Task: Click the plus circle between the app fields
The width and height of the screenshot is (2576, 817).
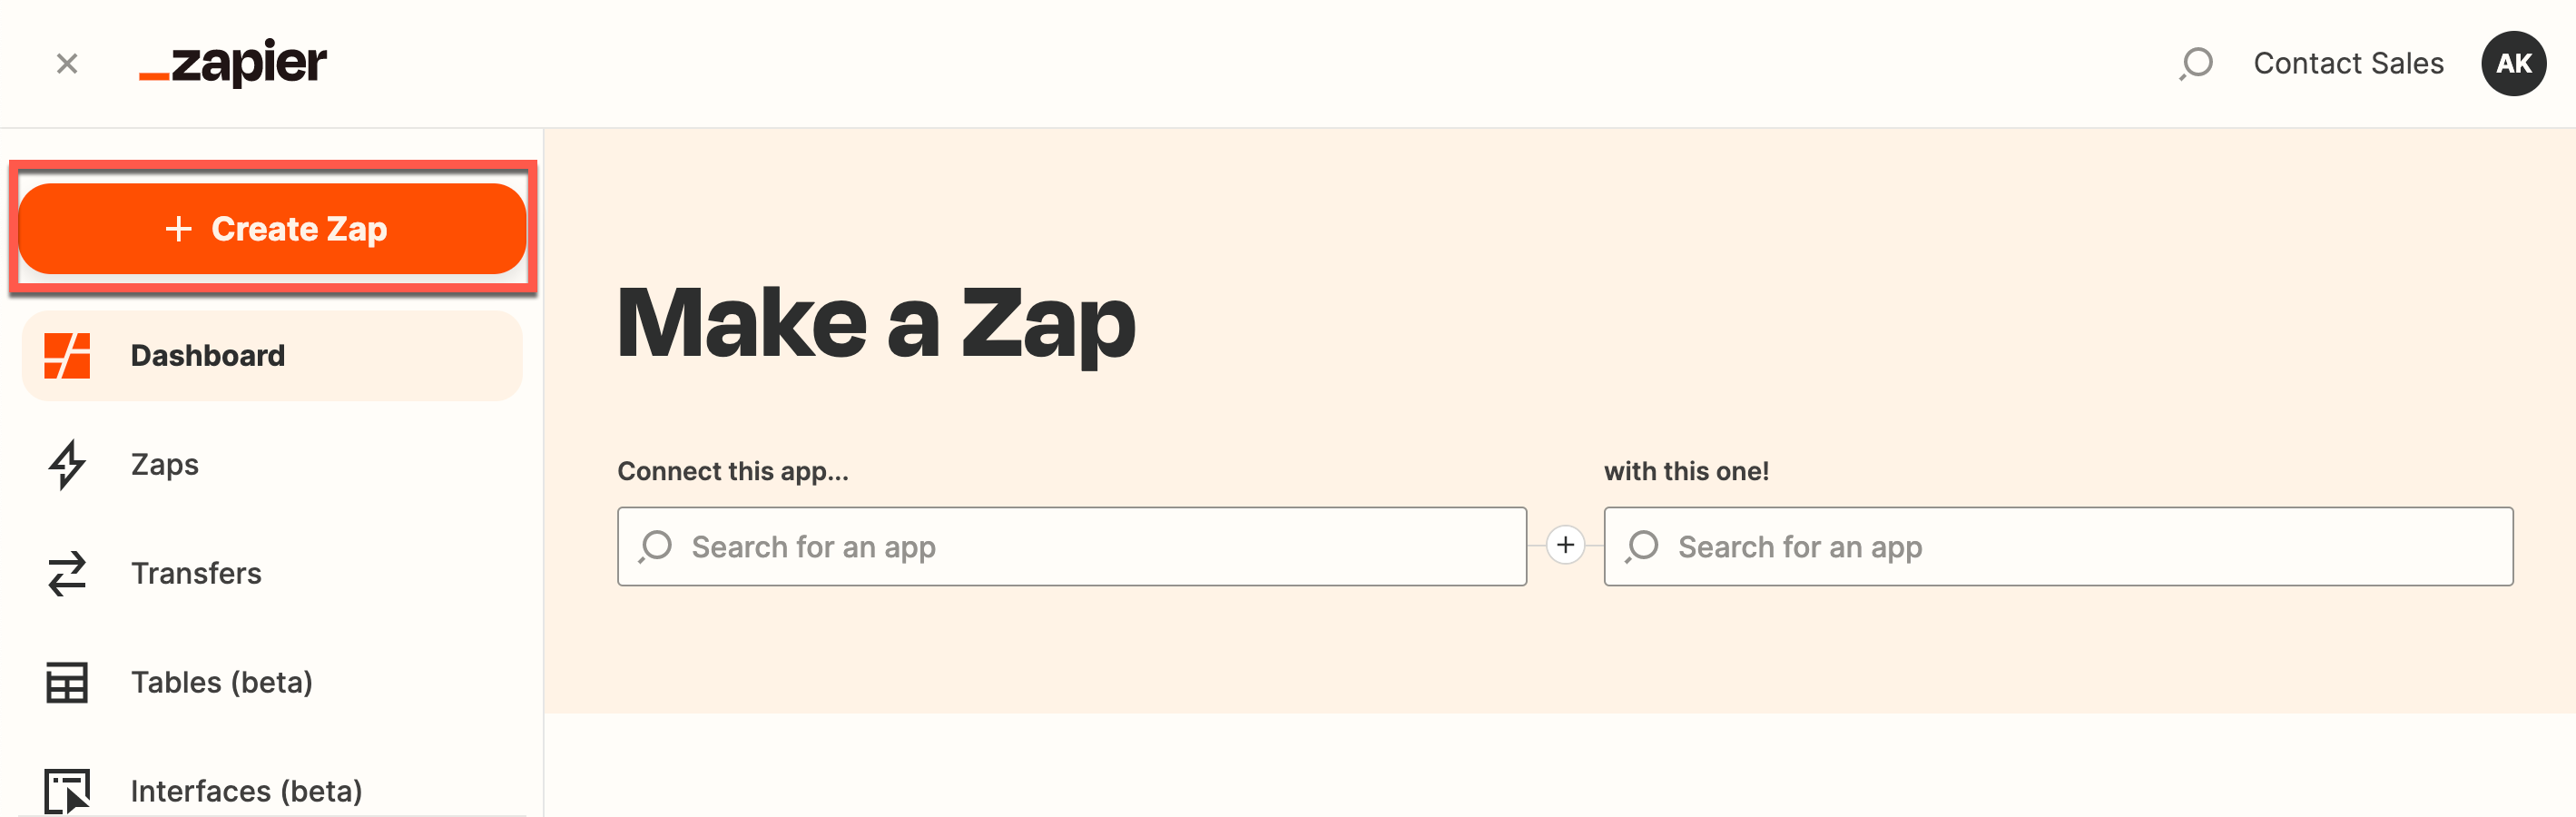Action: tap(1565, 546)
